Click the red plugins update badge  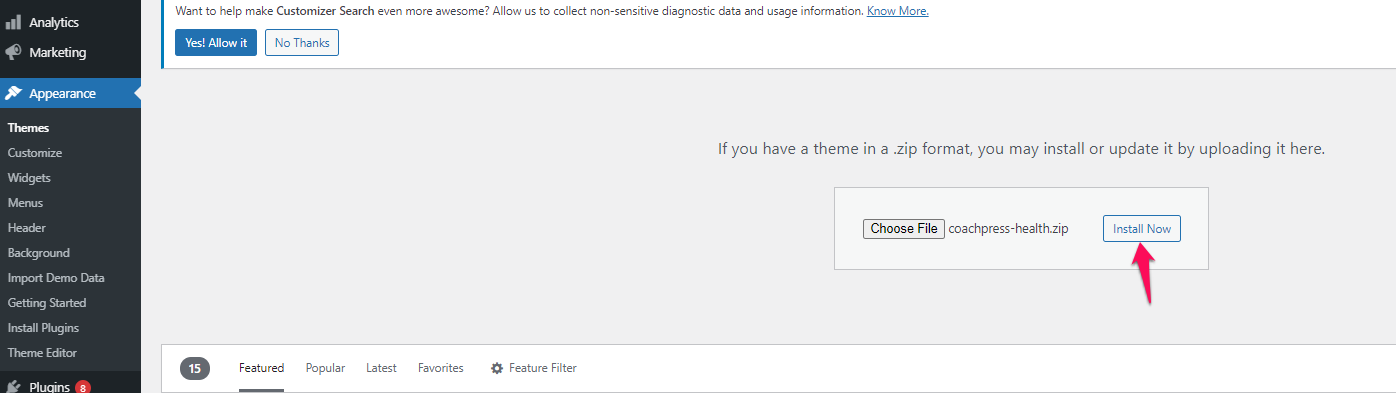click(83, 387)
